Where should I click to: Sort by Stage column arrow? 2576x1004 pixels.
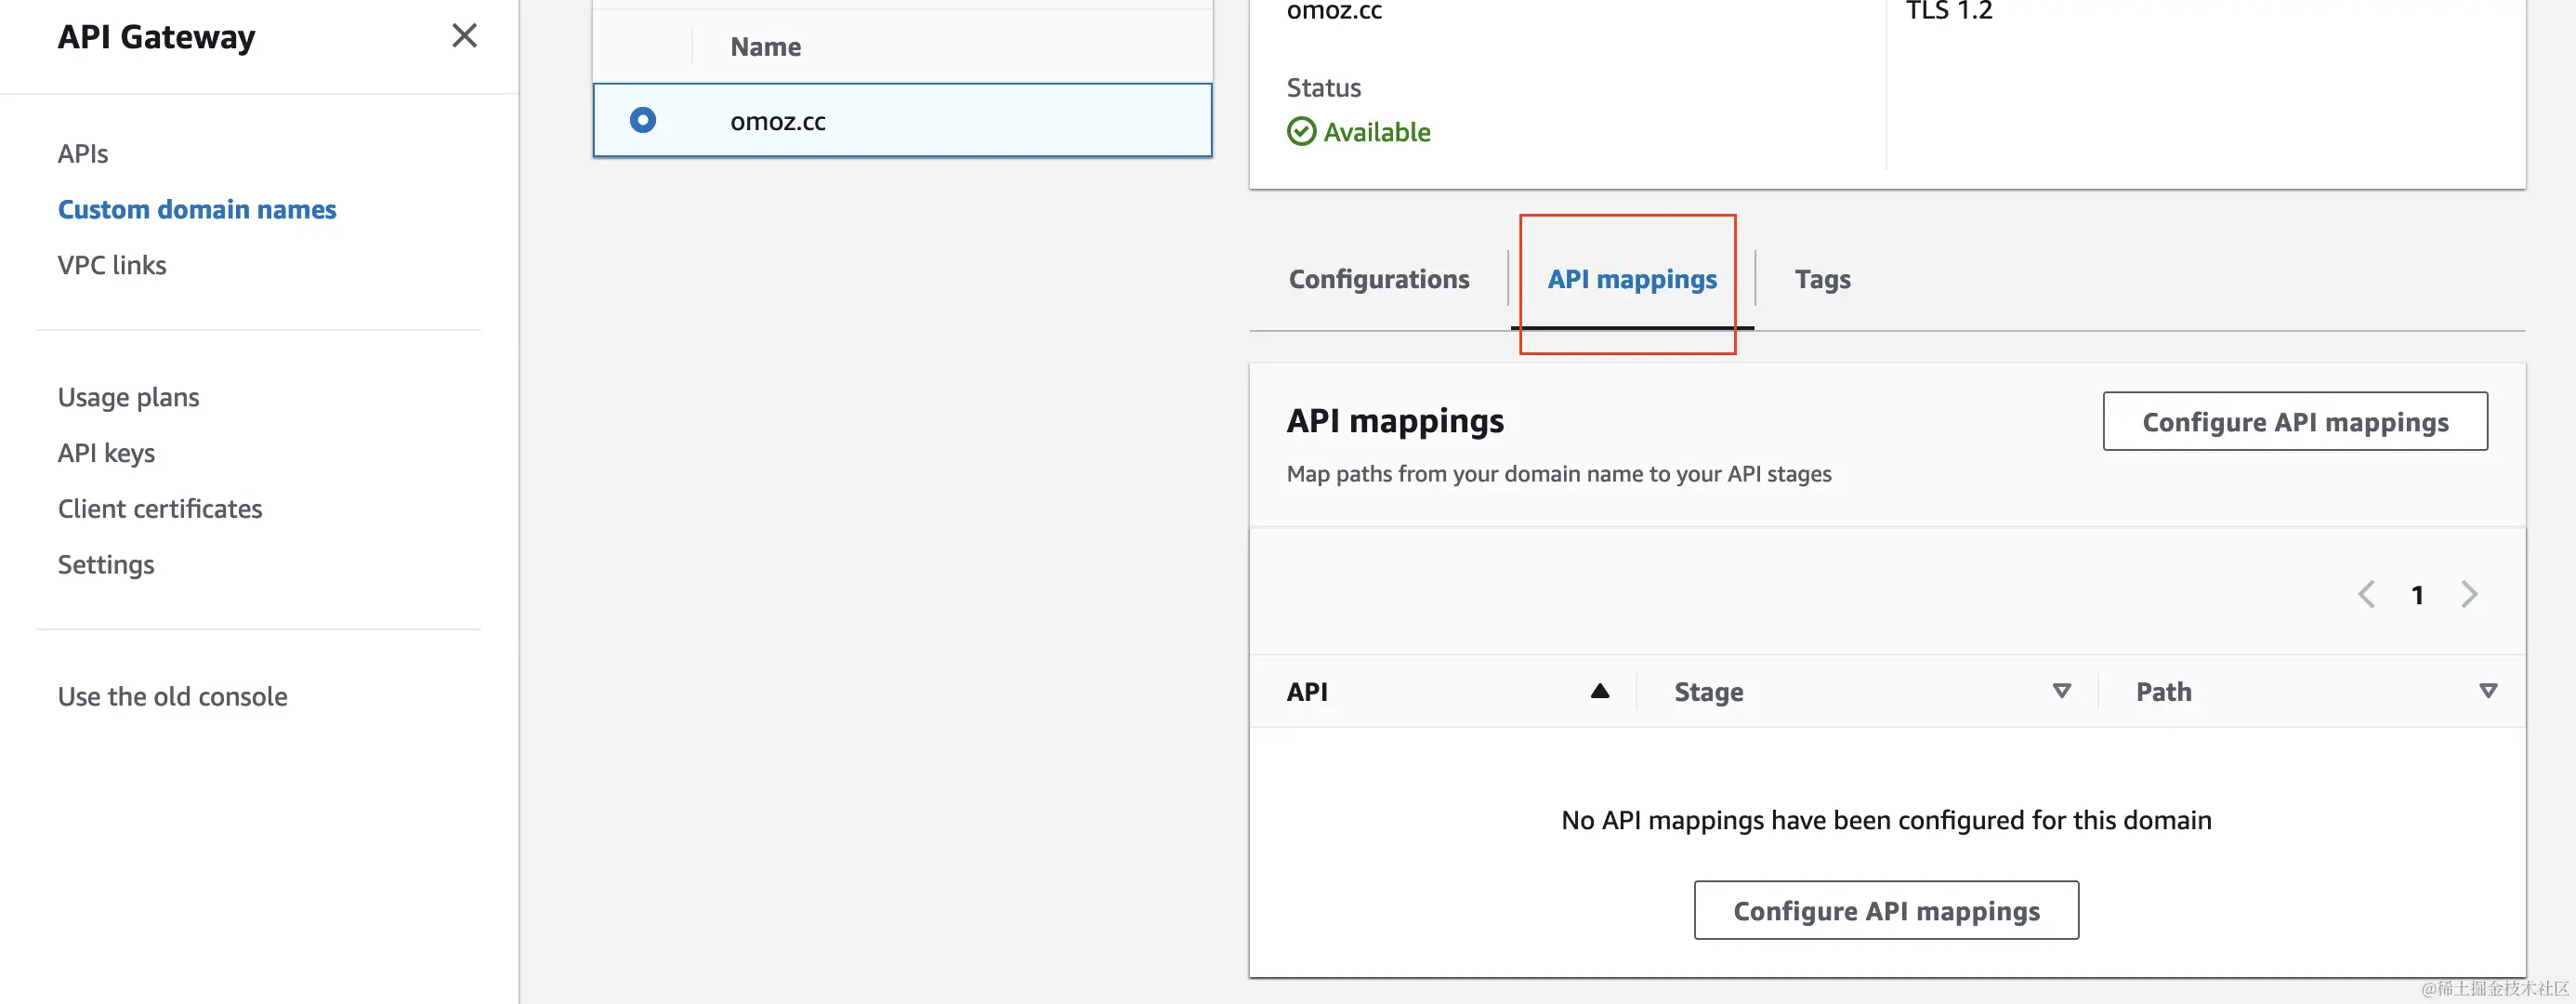coord(2061,691)
